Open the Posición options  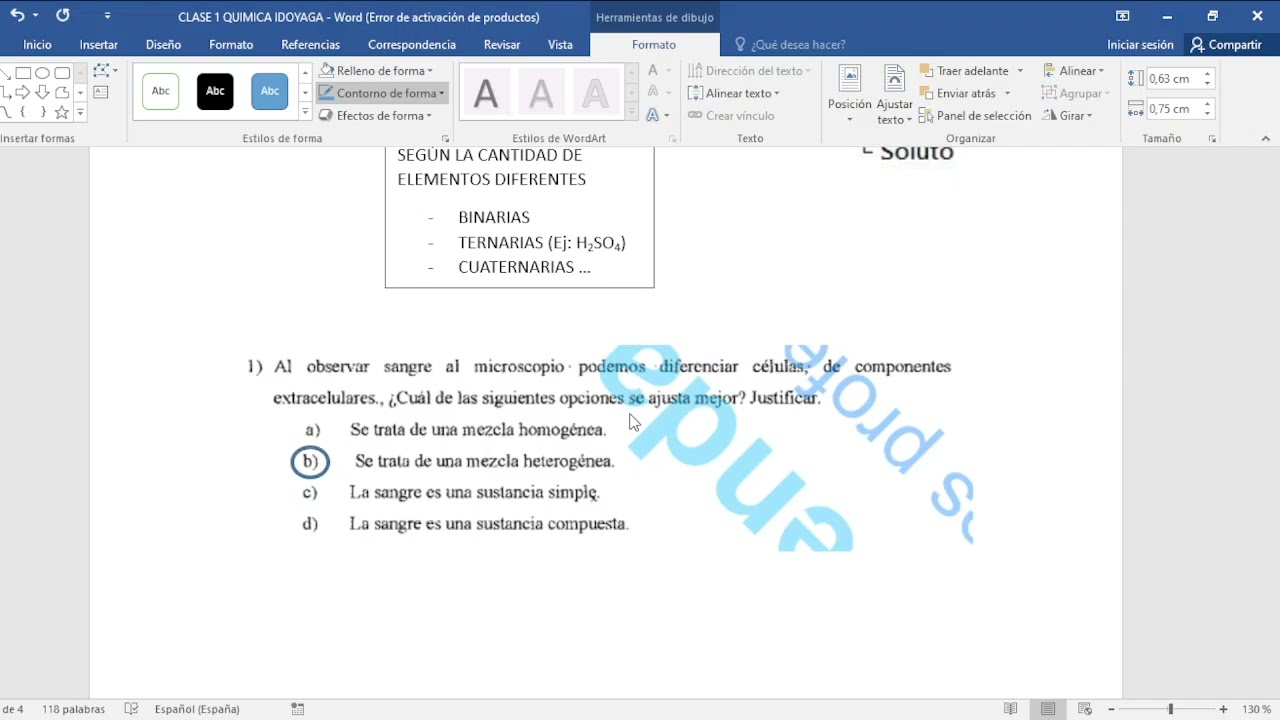(849, 95)
